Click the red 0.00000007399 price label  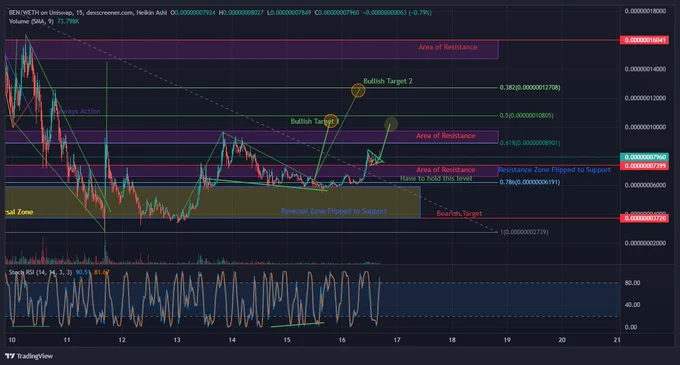[x=644, y=166]
